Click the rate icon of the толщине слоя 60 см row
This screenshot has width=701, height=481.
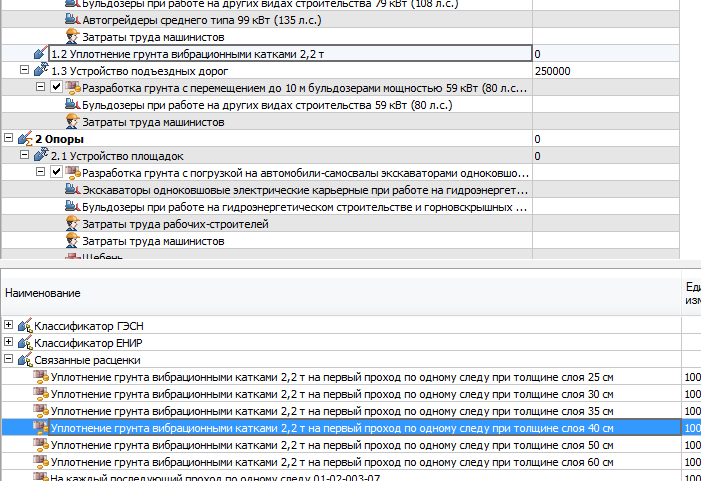(x=41, y=462)
